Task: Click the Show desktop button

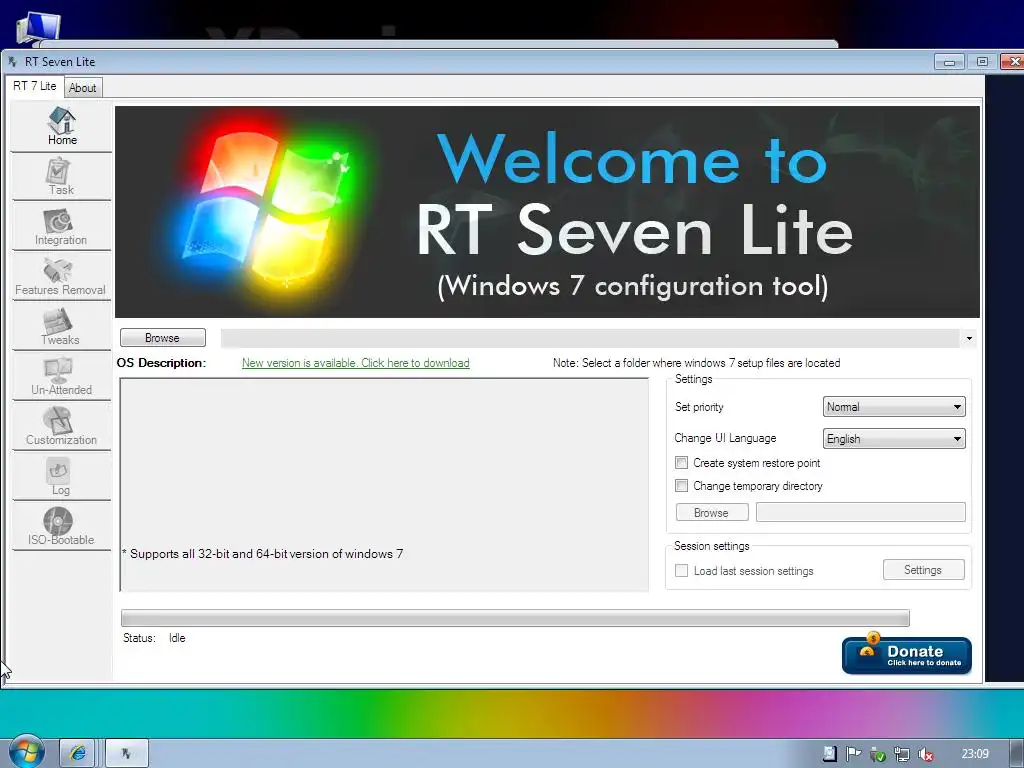Action: [1017, 754]
